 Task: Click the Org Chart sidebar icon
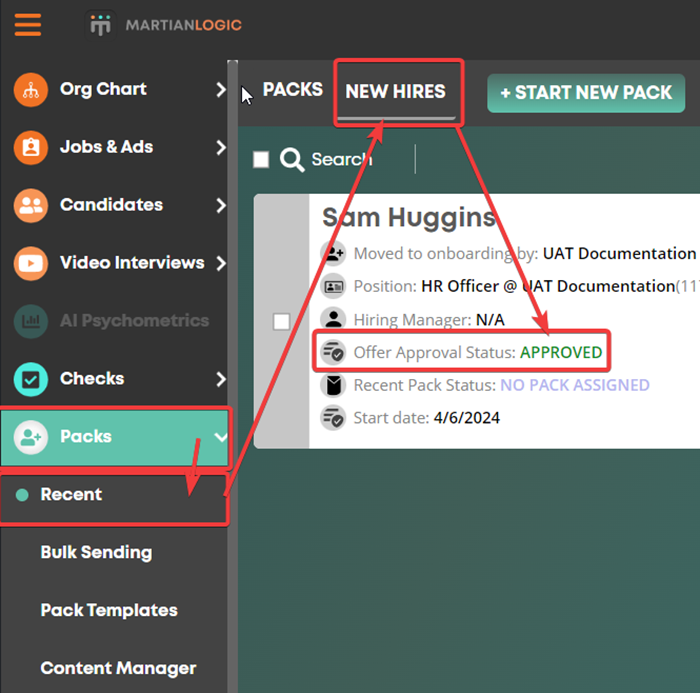coord(31,90)
